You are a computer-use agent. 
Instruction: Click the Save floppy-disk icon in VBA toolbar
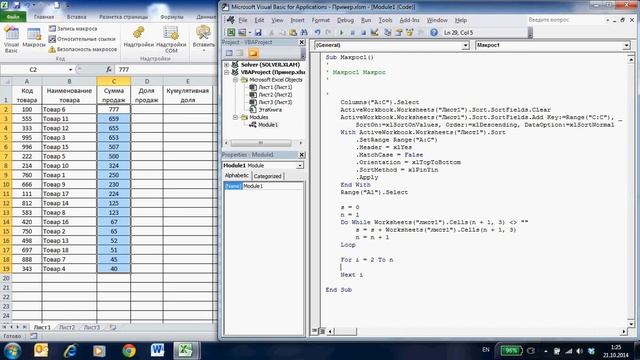point(258,32)
